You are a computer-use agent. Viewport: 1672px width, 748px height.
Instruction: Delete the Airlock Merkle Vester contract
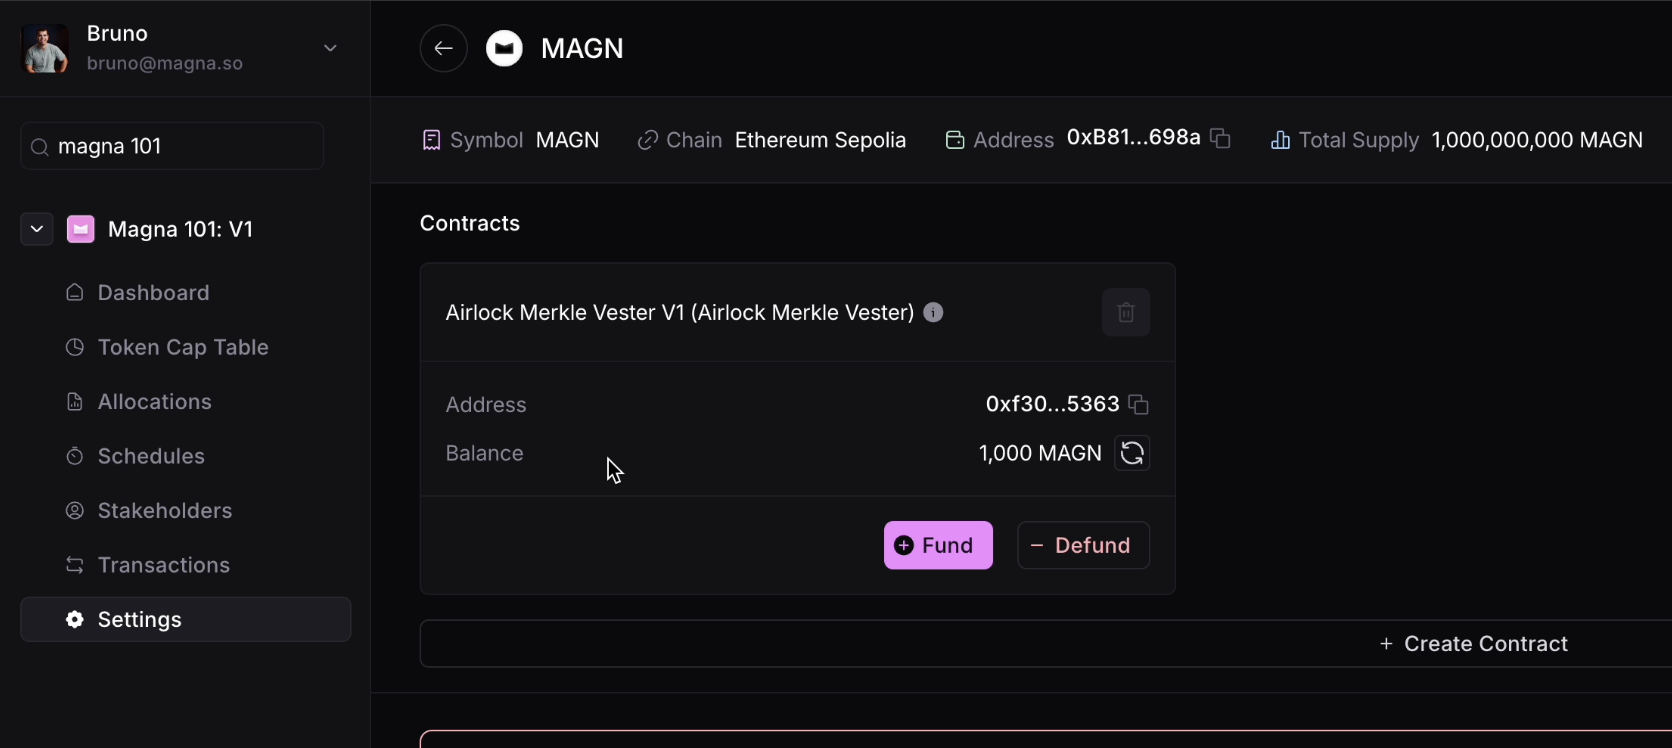click(x=1125, y=313)
